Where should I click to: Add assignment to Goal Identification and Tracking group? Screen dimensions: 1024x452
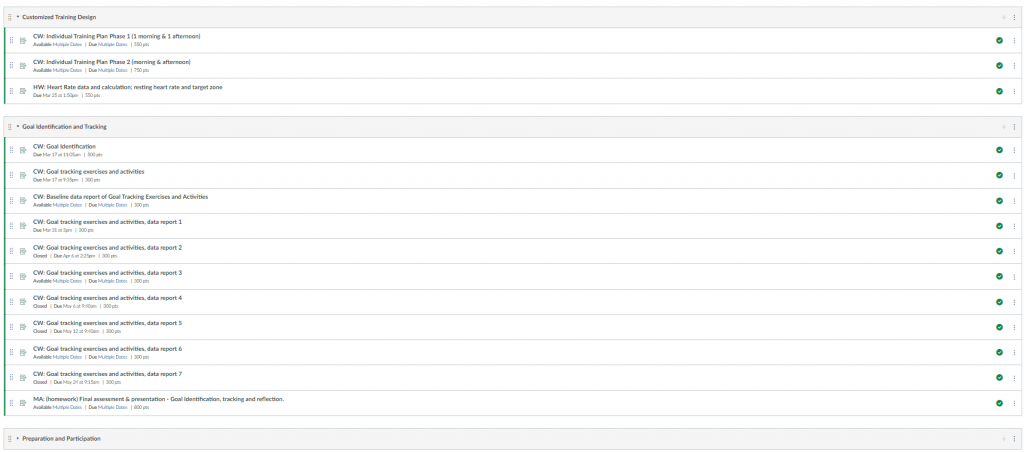click(x=1003, y=127)
